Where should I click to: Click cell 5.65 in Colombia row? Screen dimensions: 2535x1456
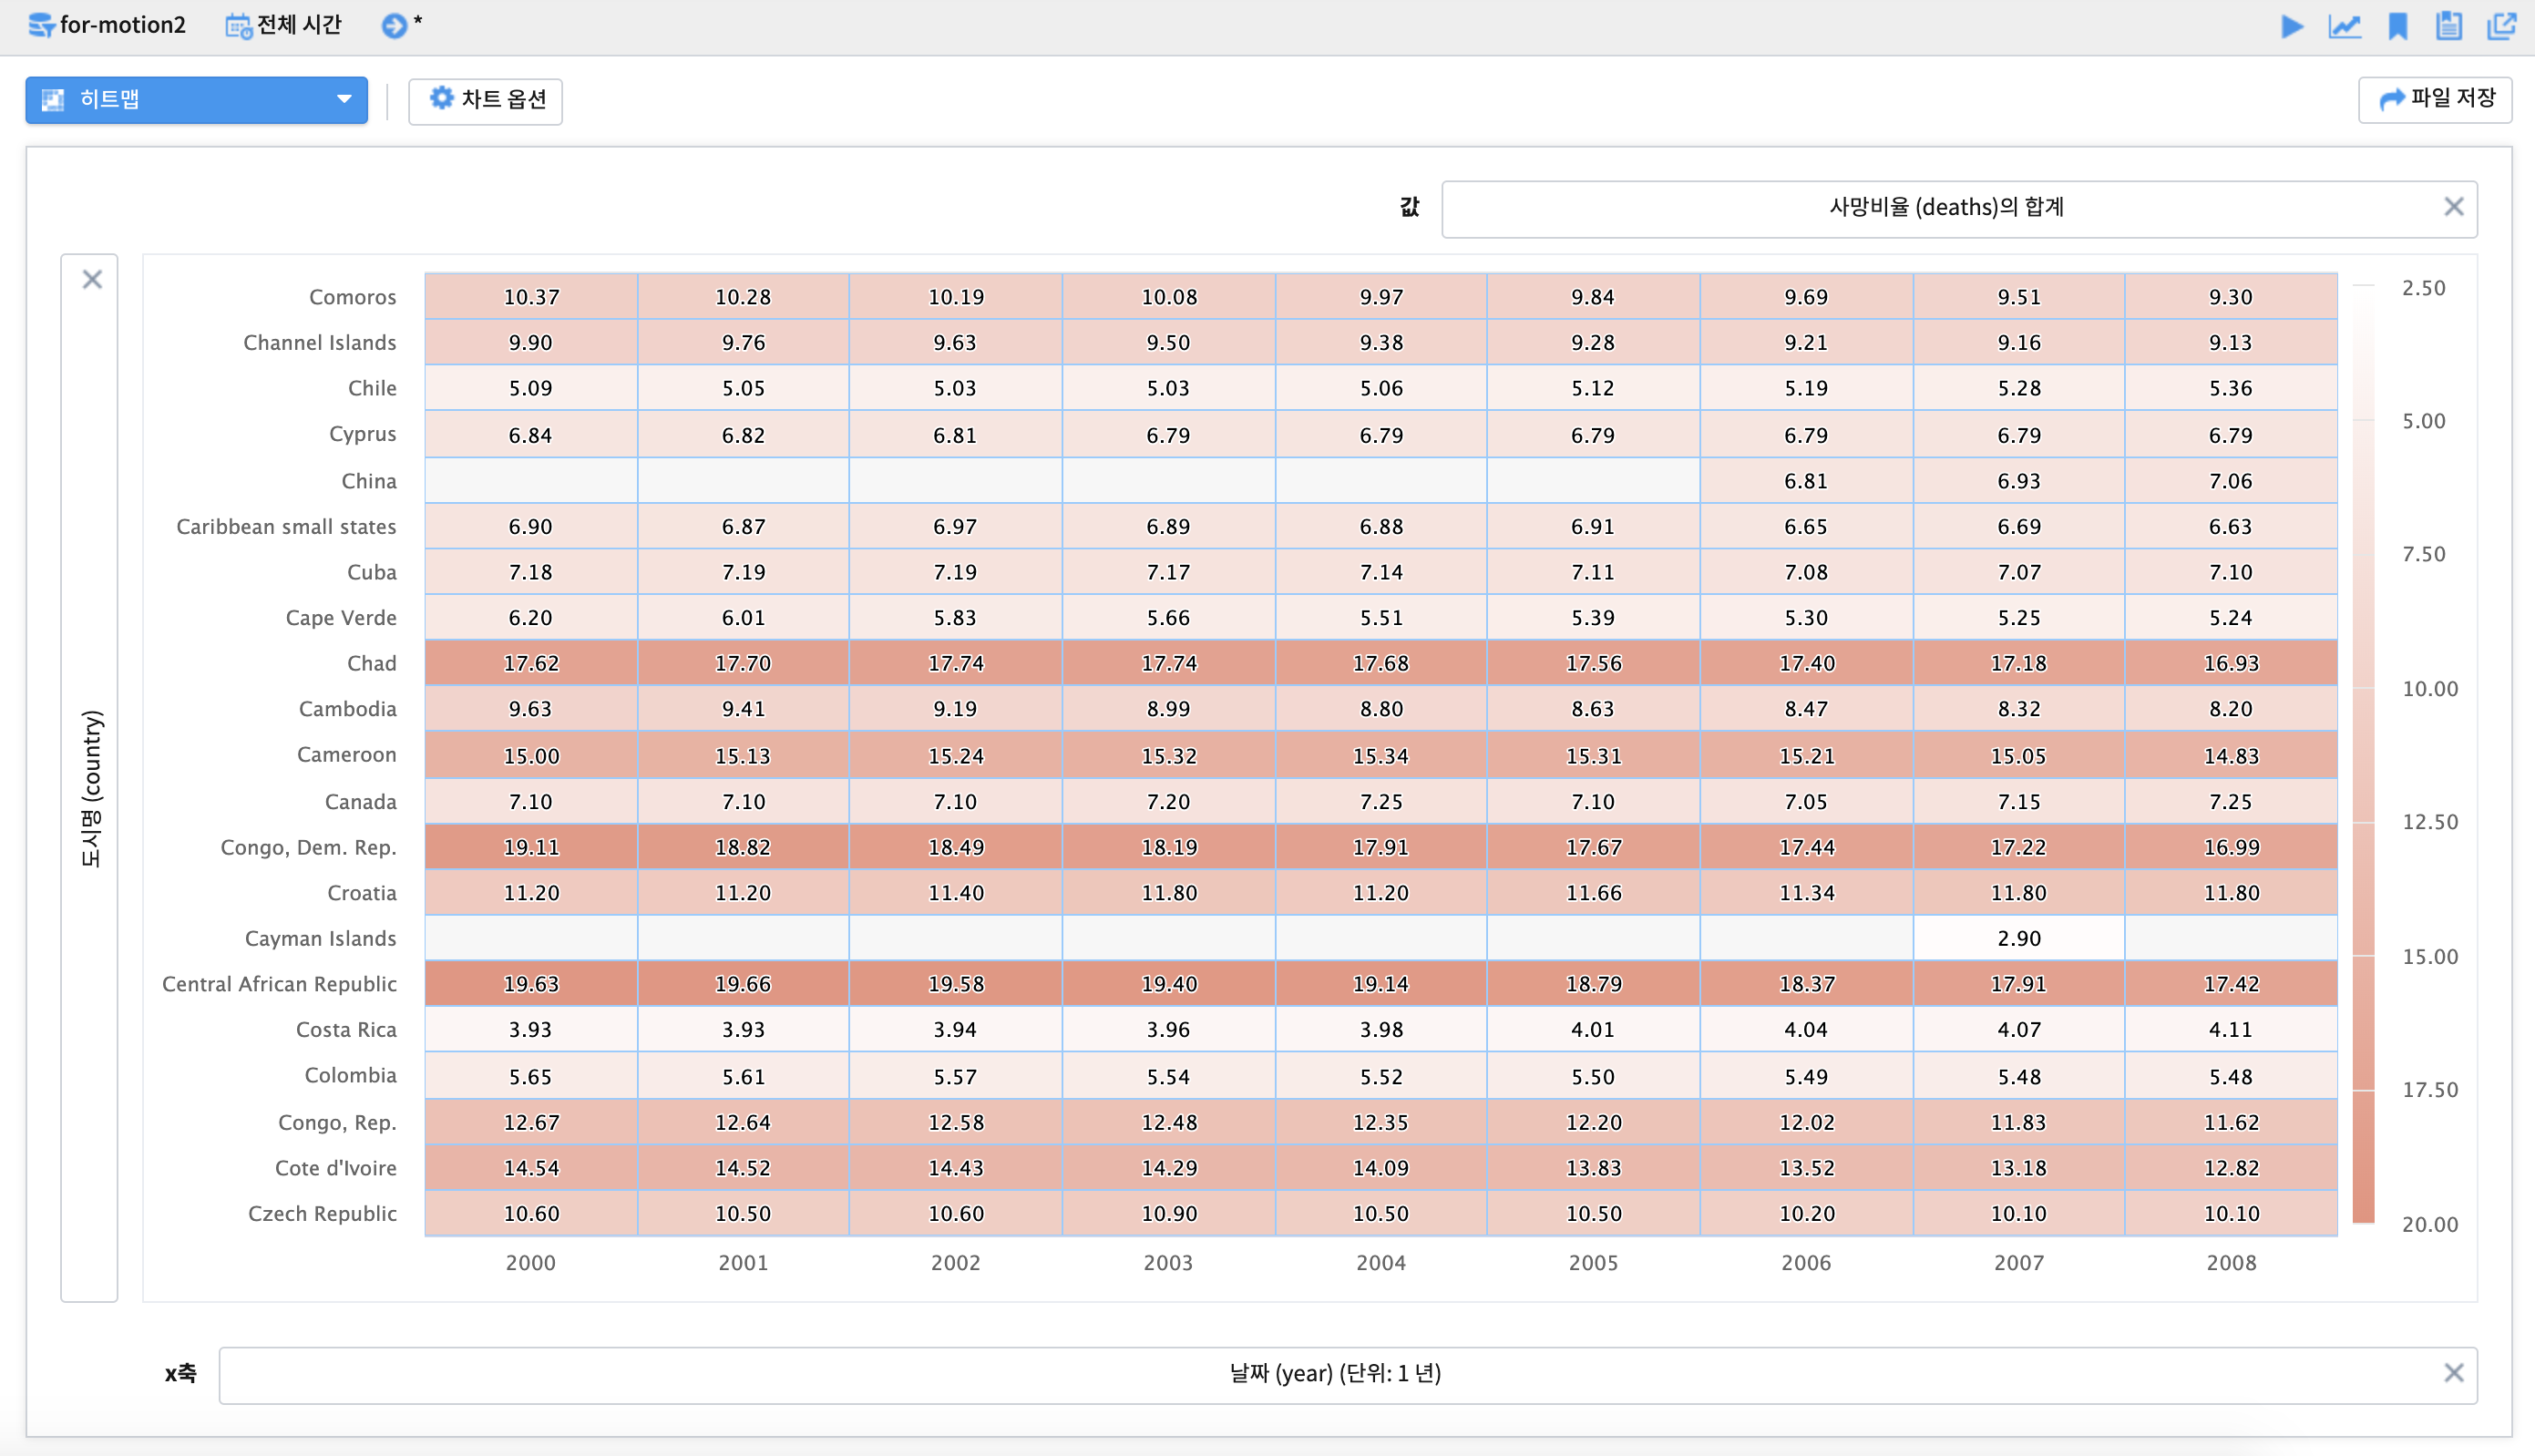(531, 1077)
